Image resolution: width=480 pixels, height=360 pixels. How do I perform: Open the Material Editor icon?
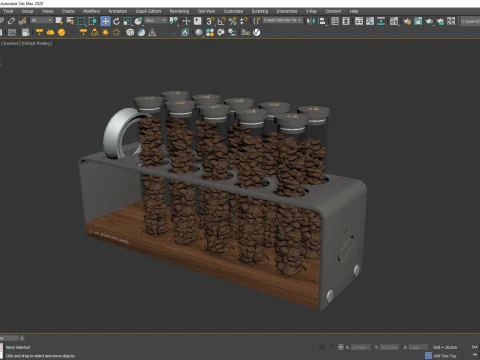tap(394, 21)
